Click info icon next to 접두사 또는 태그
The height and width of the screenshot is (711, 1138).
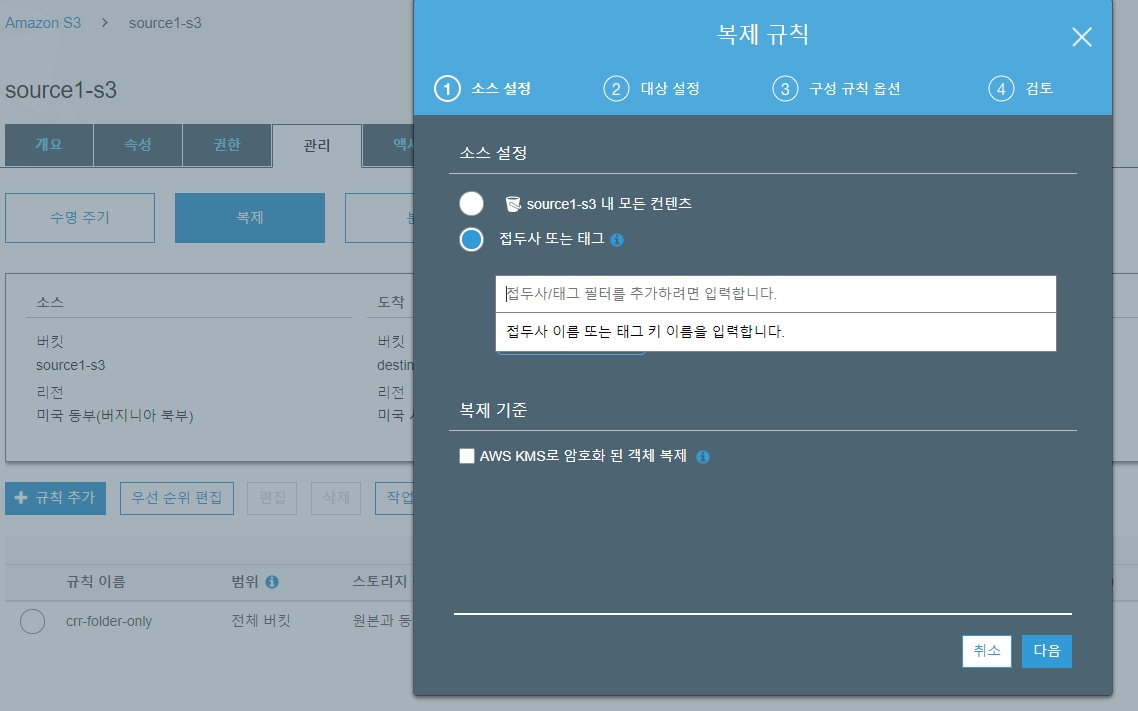pos(617,239)
